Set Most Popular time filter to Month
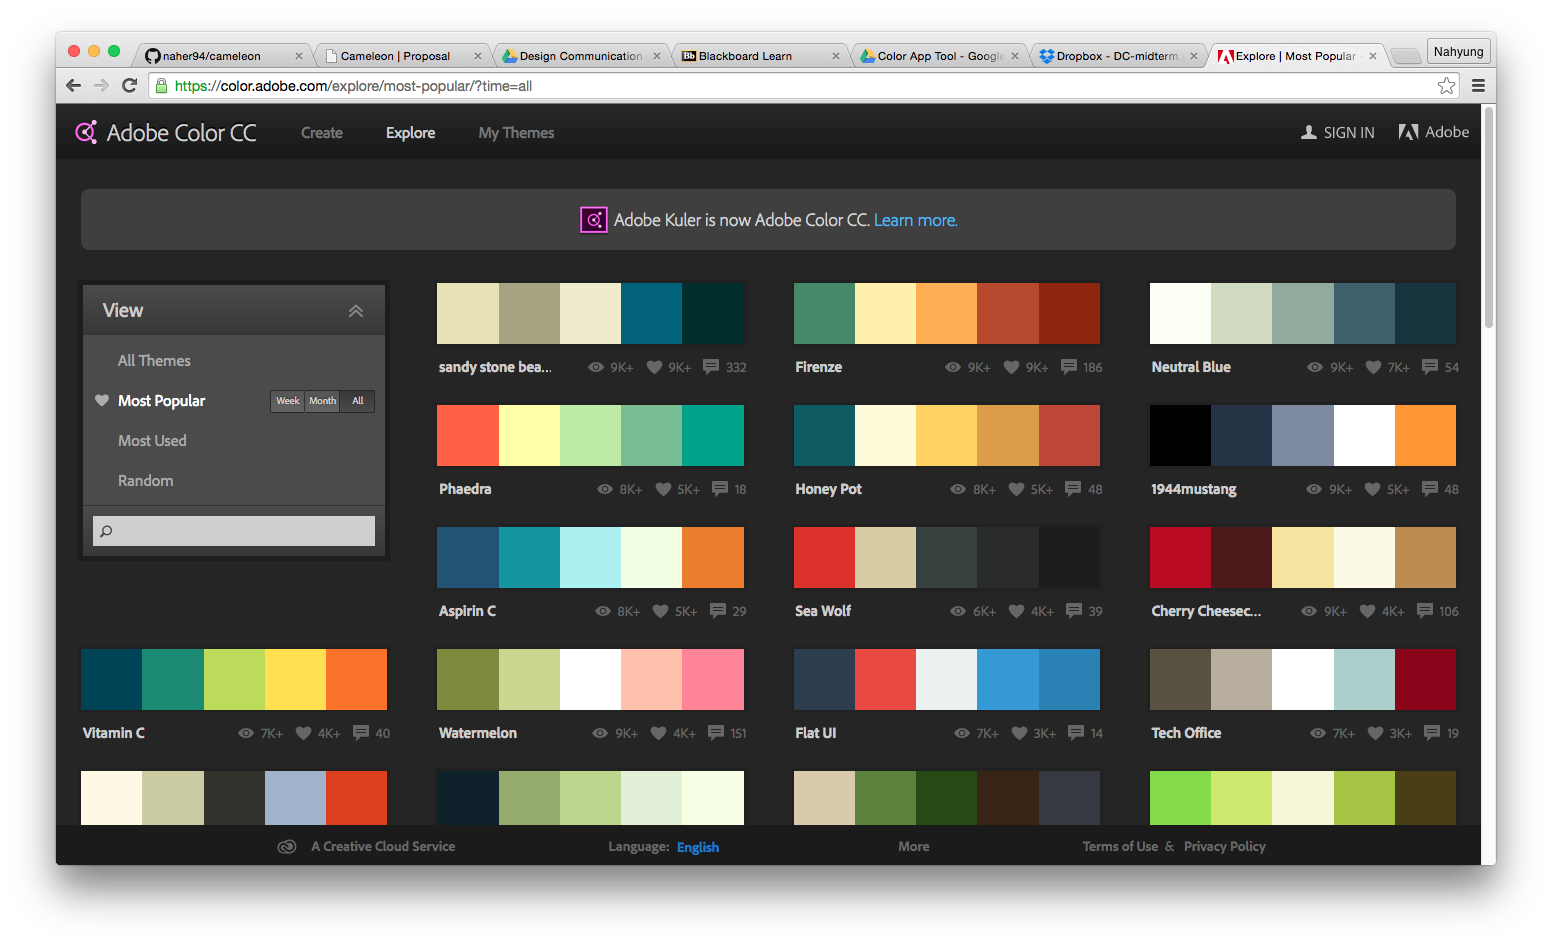Screen dimensions: 1552x945 [323, 401]
